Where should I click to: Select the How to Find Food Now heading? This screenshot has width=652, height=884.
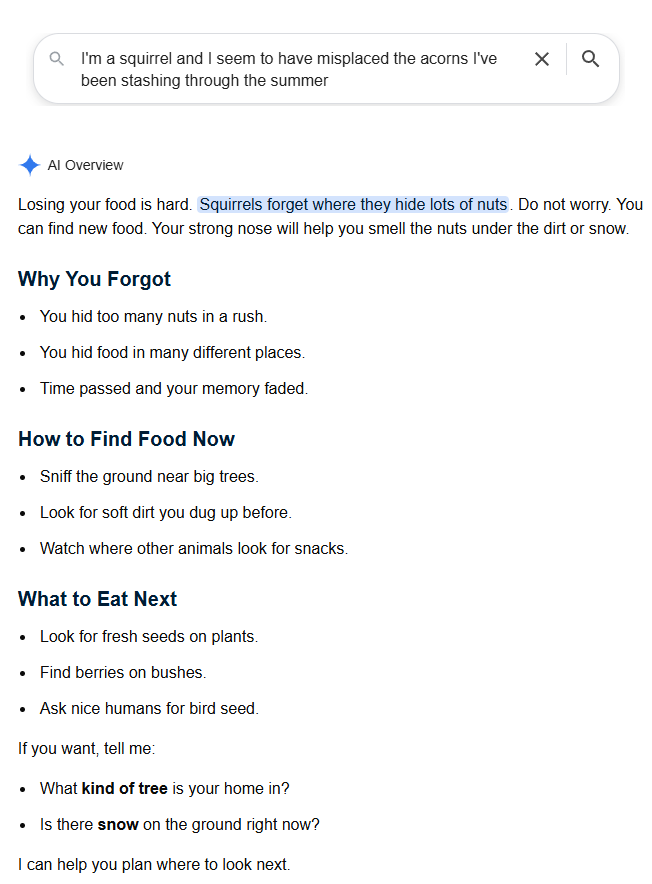click(126, 439)
